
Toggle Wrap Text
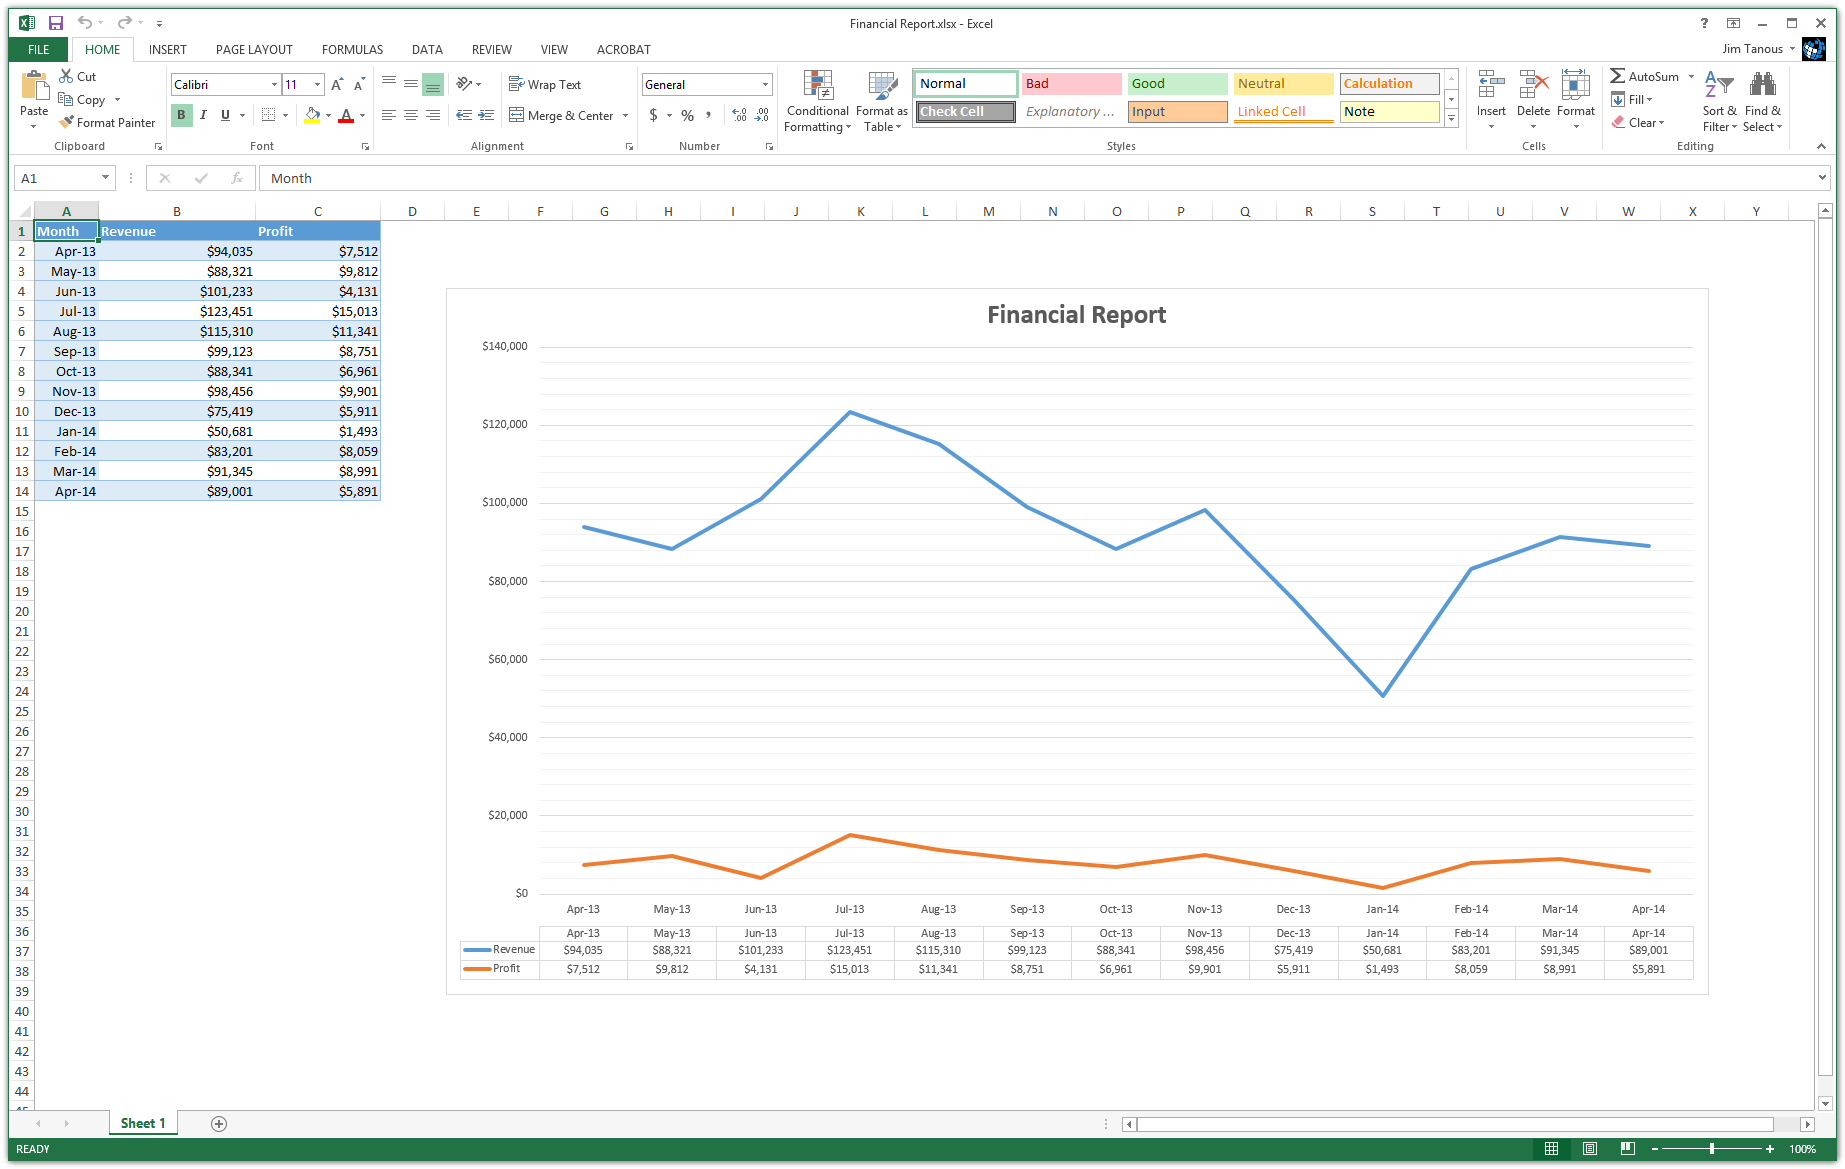[545, 84]
